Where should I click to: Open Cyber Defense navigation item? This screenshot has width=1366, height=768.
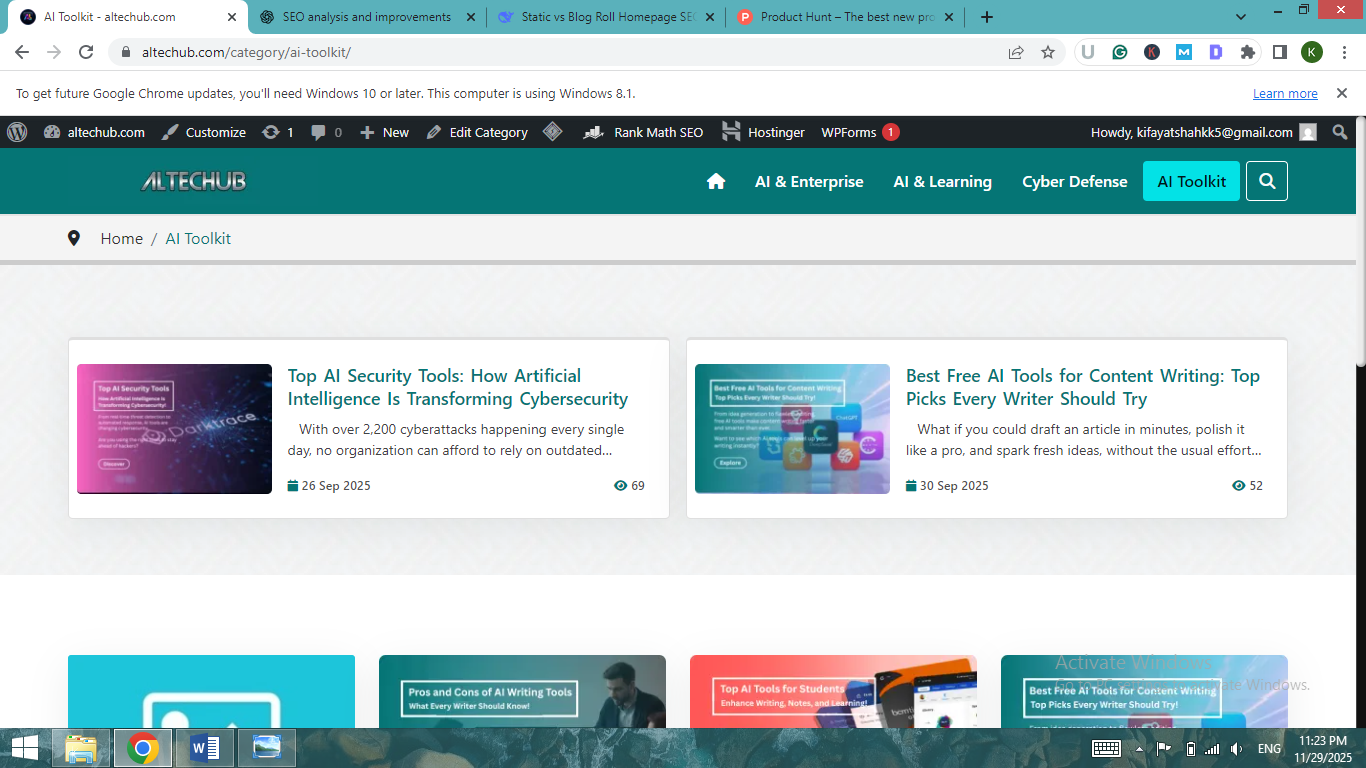point(1075,181)
